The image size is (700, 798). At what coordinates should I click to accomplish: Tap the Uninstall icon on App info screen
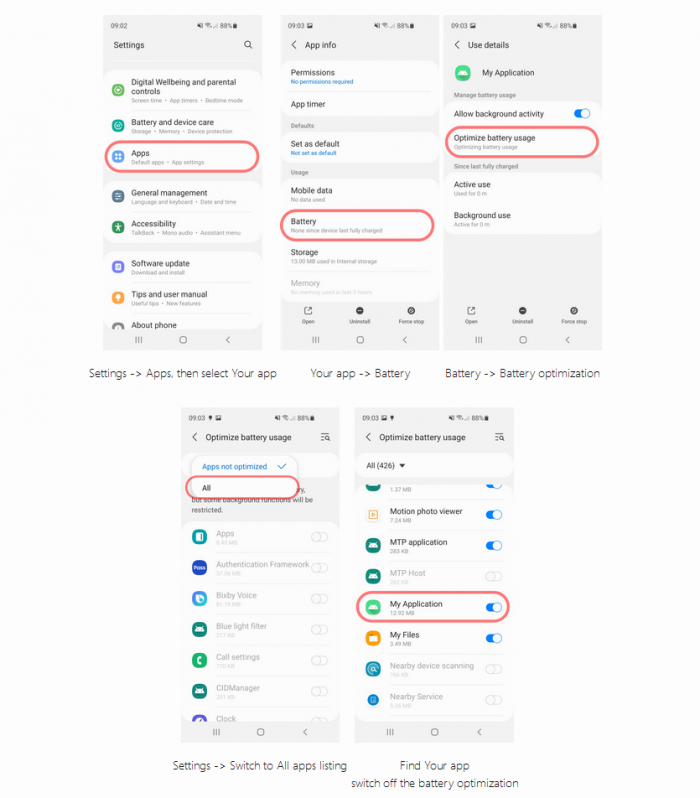click(x=359, y=310)
